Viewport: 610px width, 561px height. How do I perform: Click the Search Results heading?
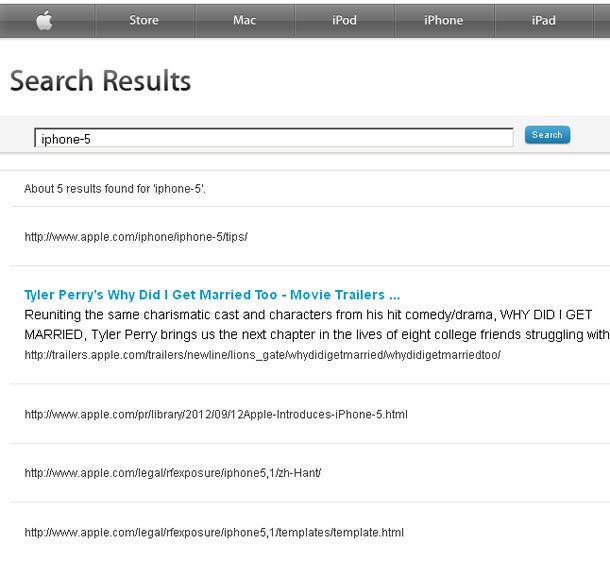100,81
